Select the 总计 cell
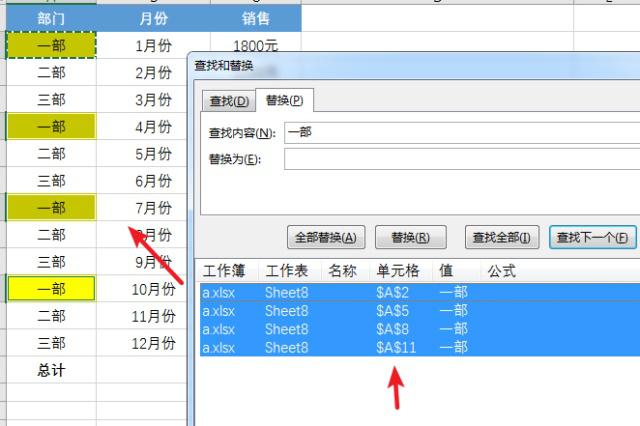Screen dimensions: 640x426 click(x=51, y=370)
